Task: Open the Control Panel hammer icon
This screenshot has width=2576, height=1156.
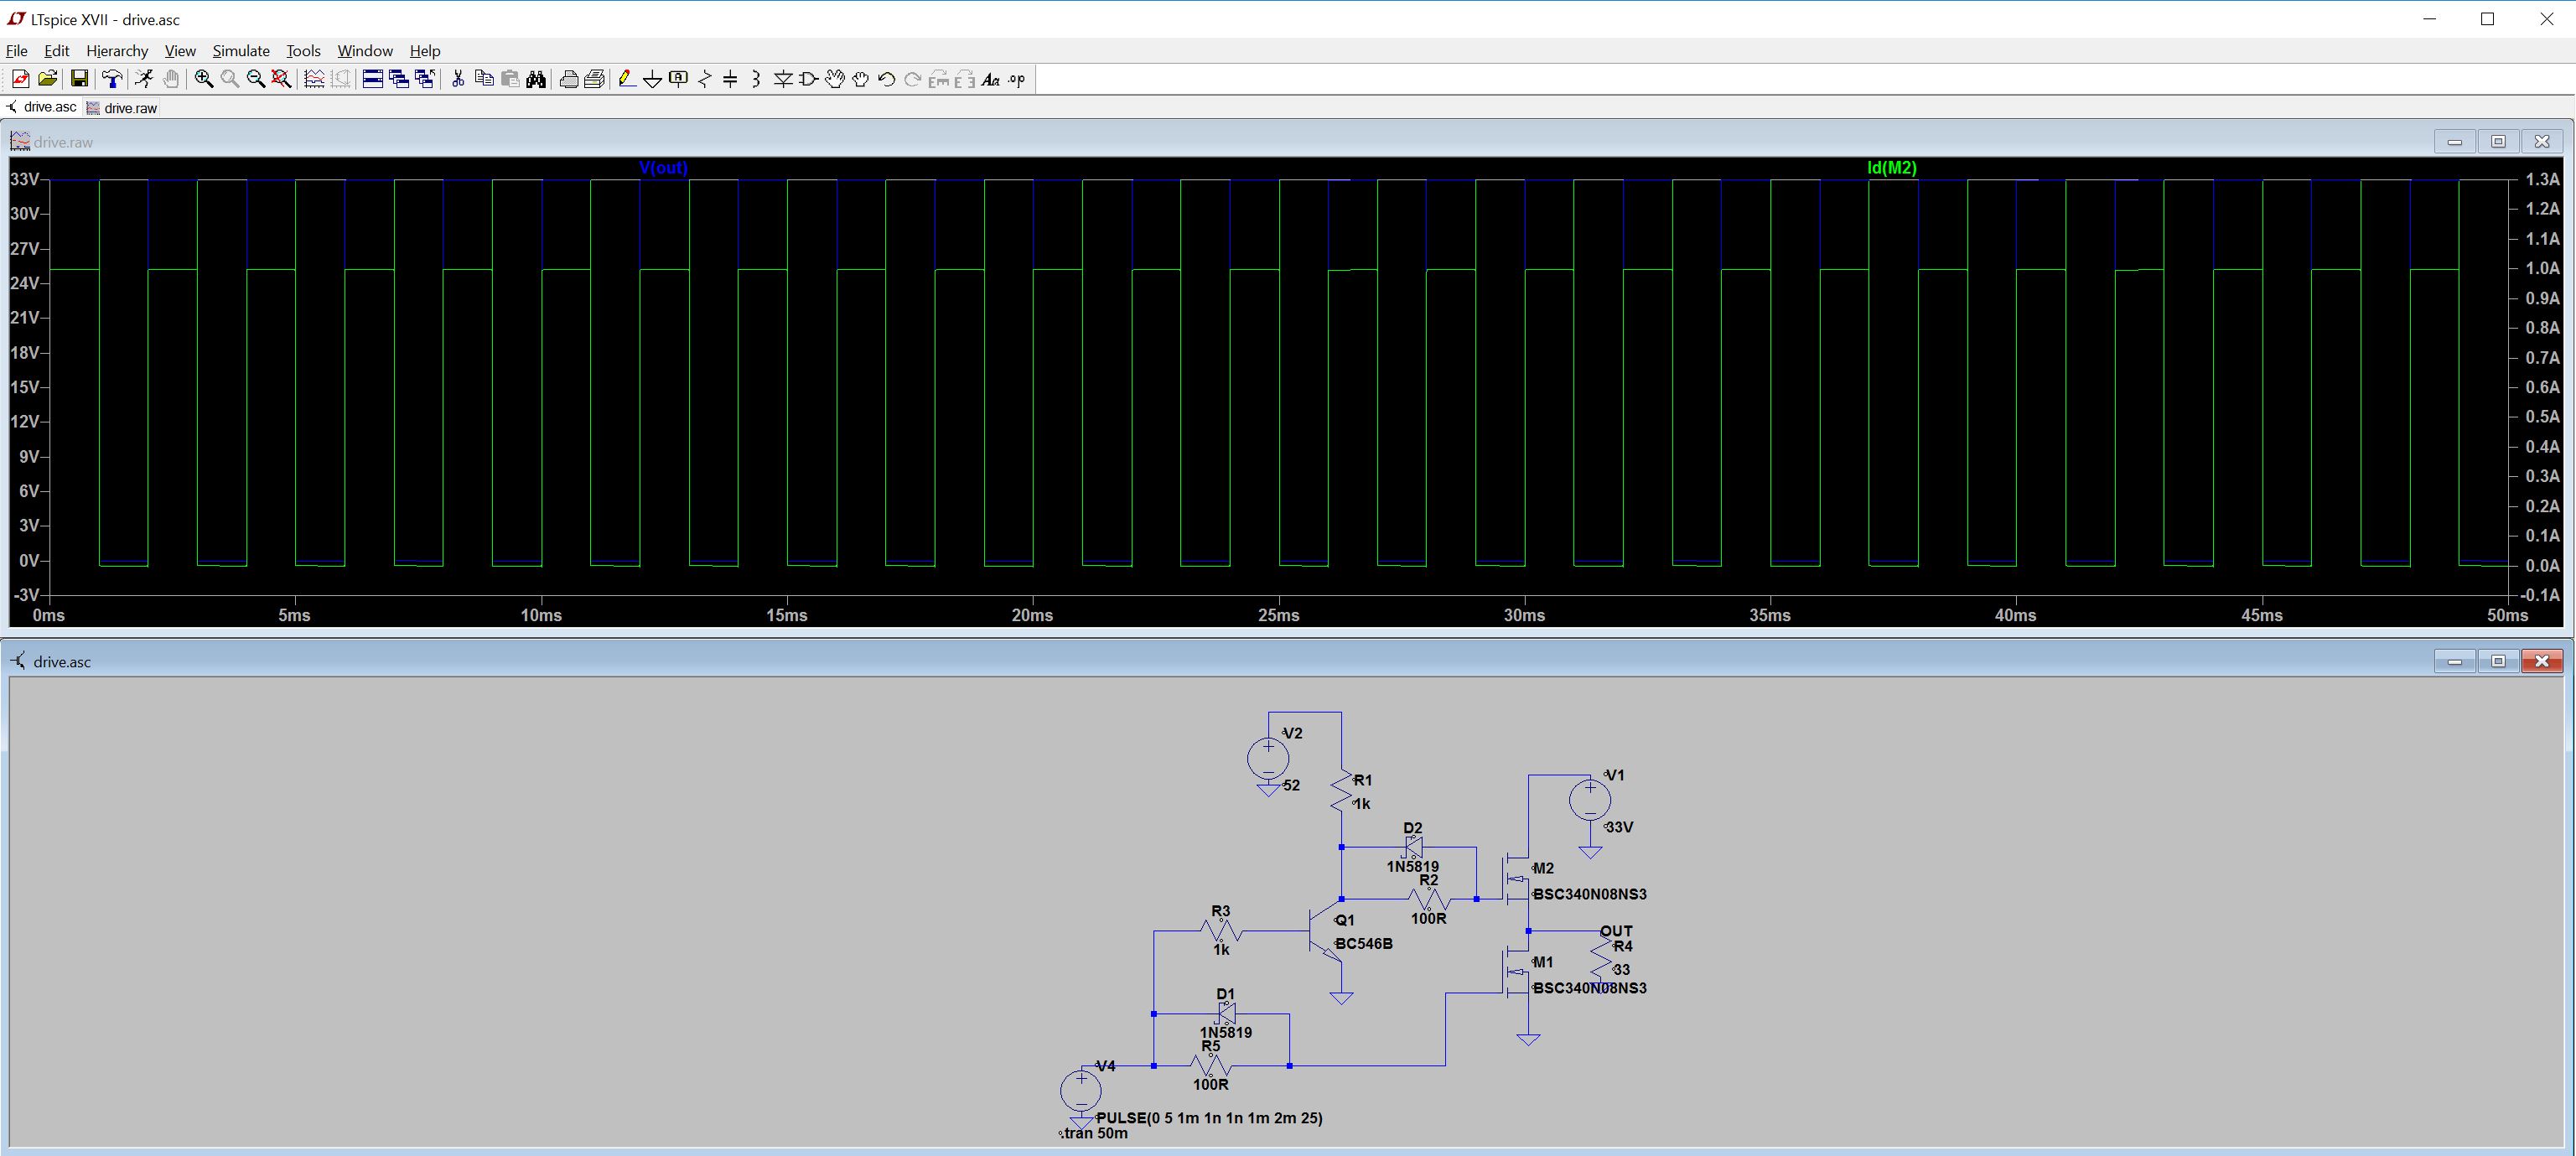Action: click(111, 79)
